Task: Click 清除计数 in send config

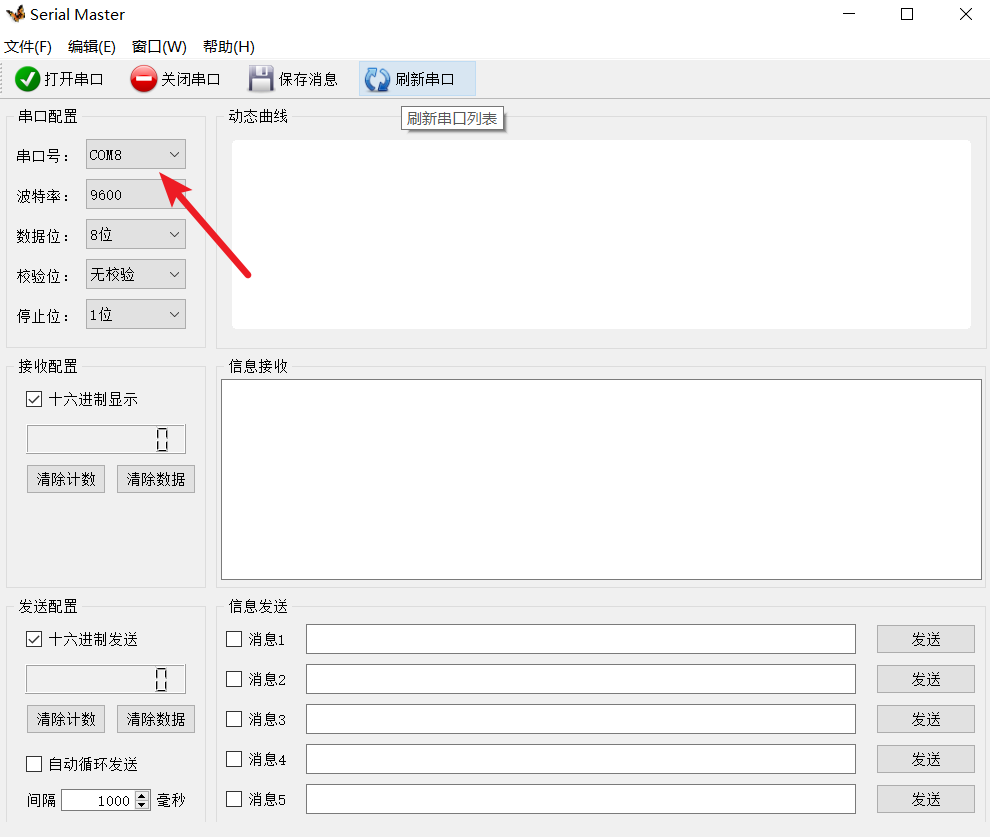Action: pos(66,719)
